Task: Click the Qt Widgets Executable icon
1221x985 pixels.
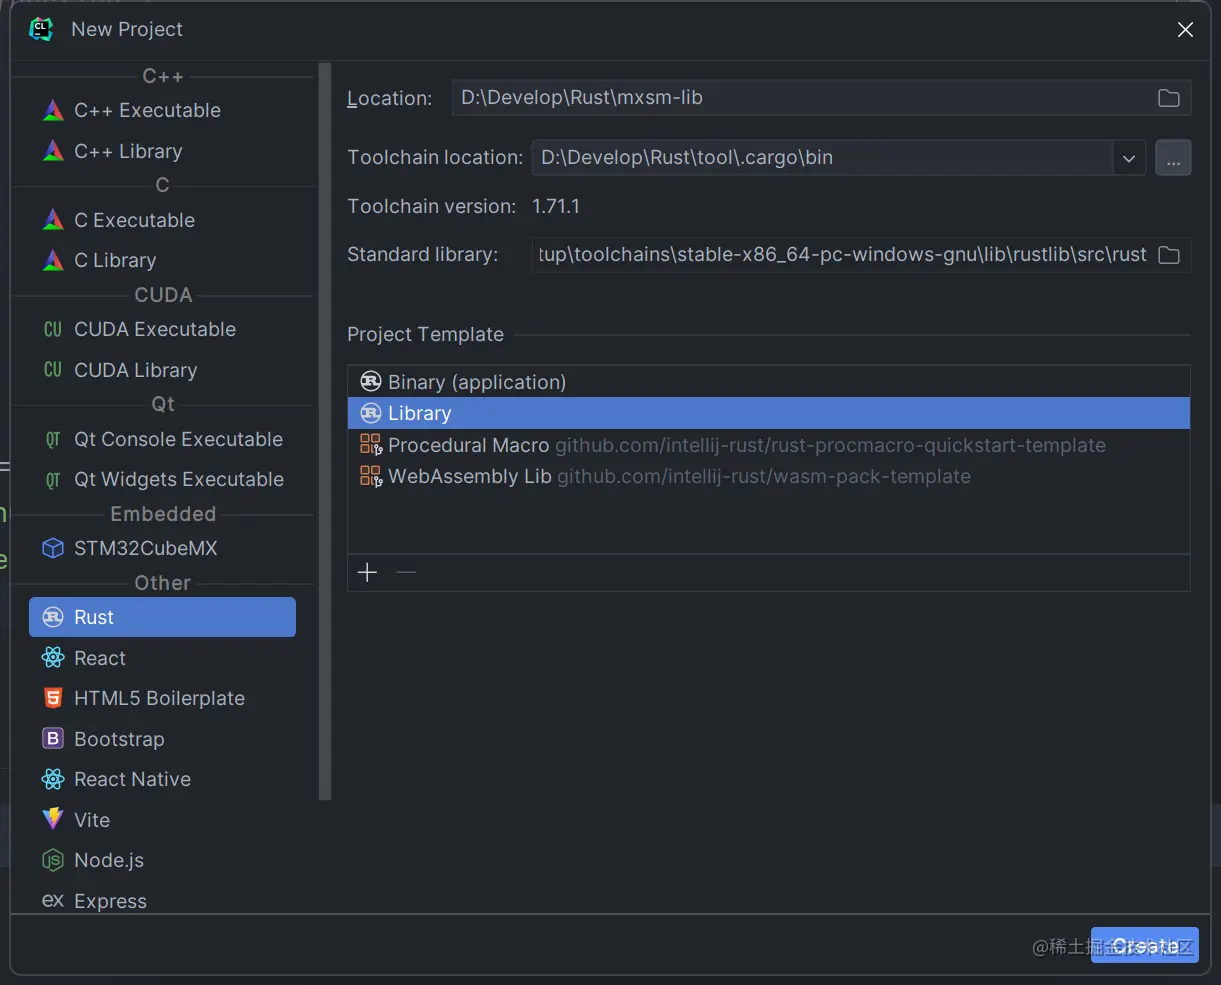Action: tap(53, 479)
